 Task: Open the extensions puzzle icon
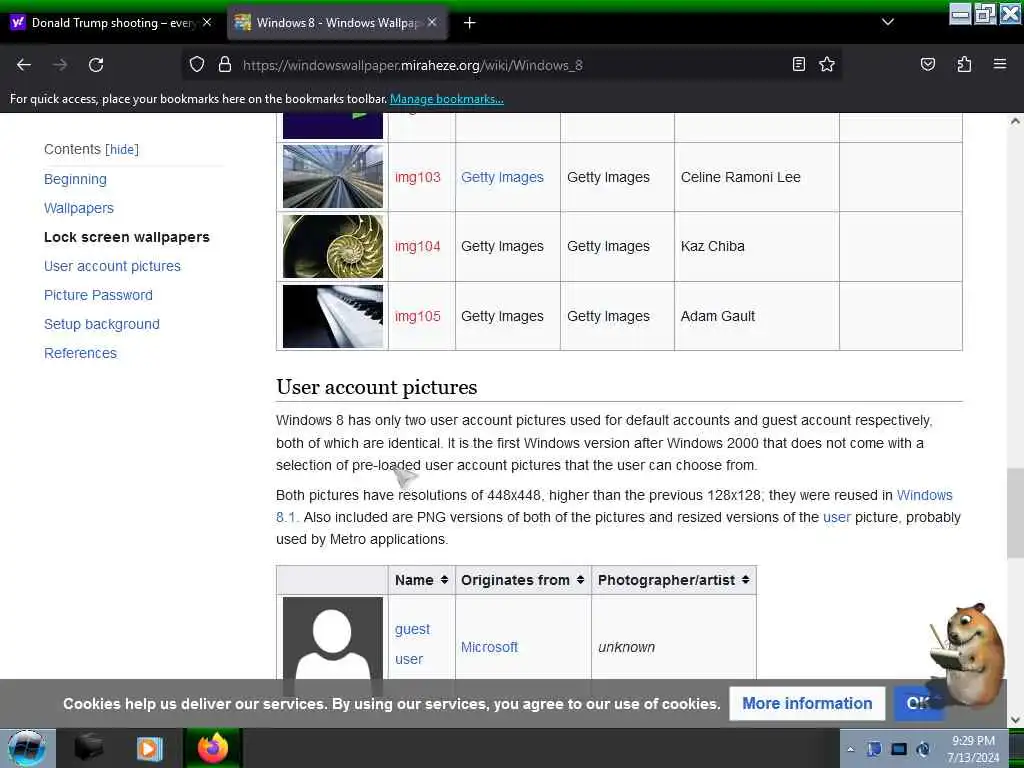tap(964, 65)
